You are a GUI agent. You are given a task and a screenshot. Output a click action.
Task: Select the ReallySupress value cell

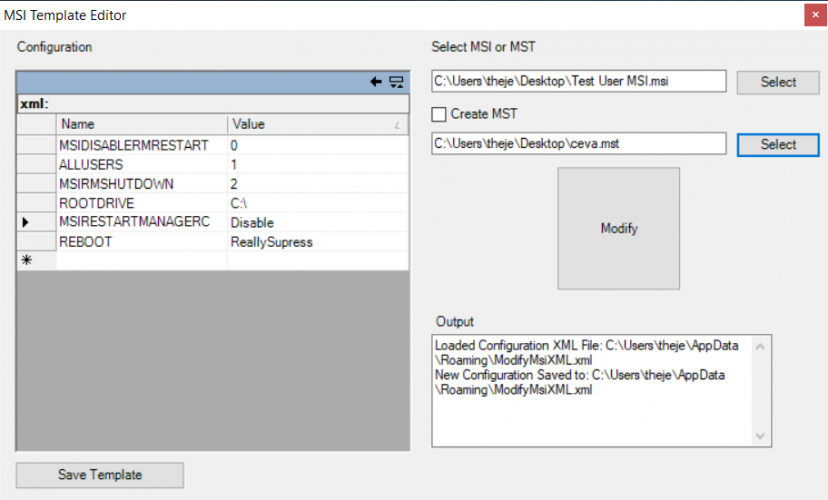point(317,241)
